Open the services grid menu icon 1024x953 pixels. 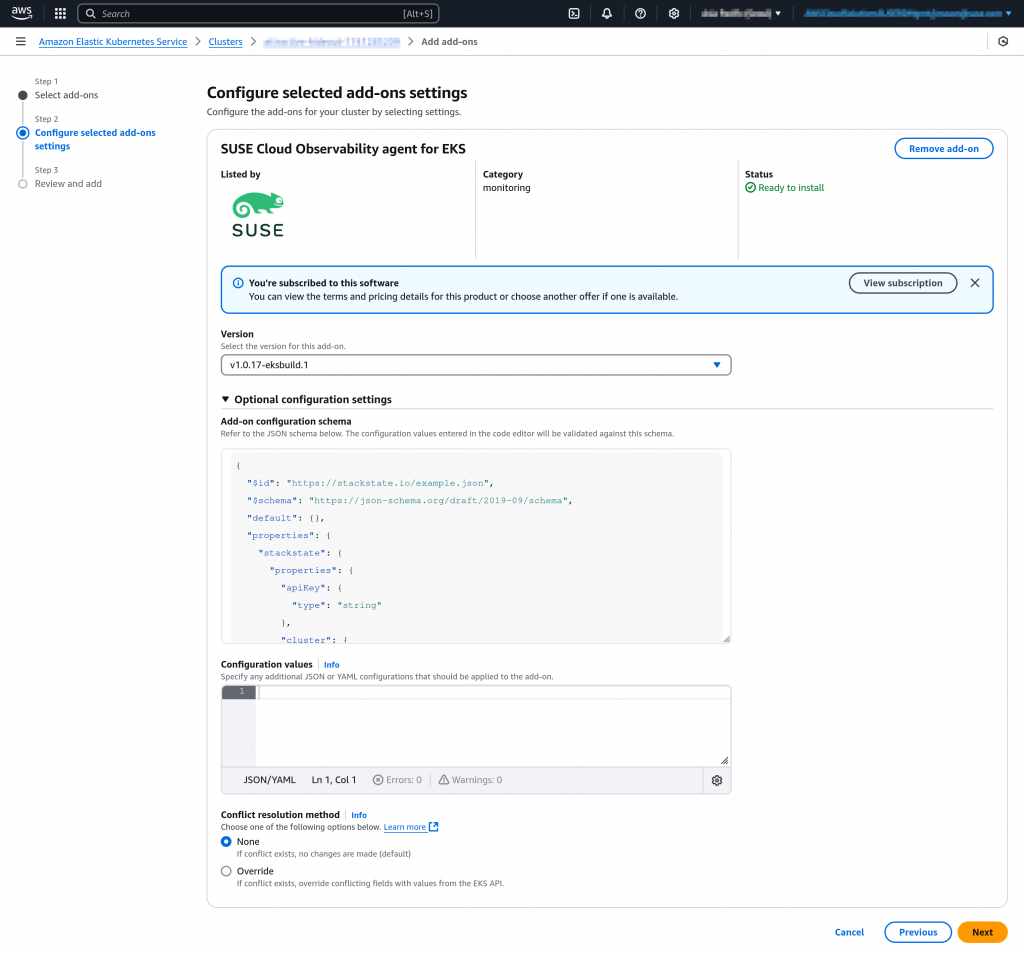click(60, 14)
